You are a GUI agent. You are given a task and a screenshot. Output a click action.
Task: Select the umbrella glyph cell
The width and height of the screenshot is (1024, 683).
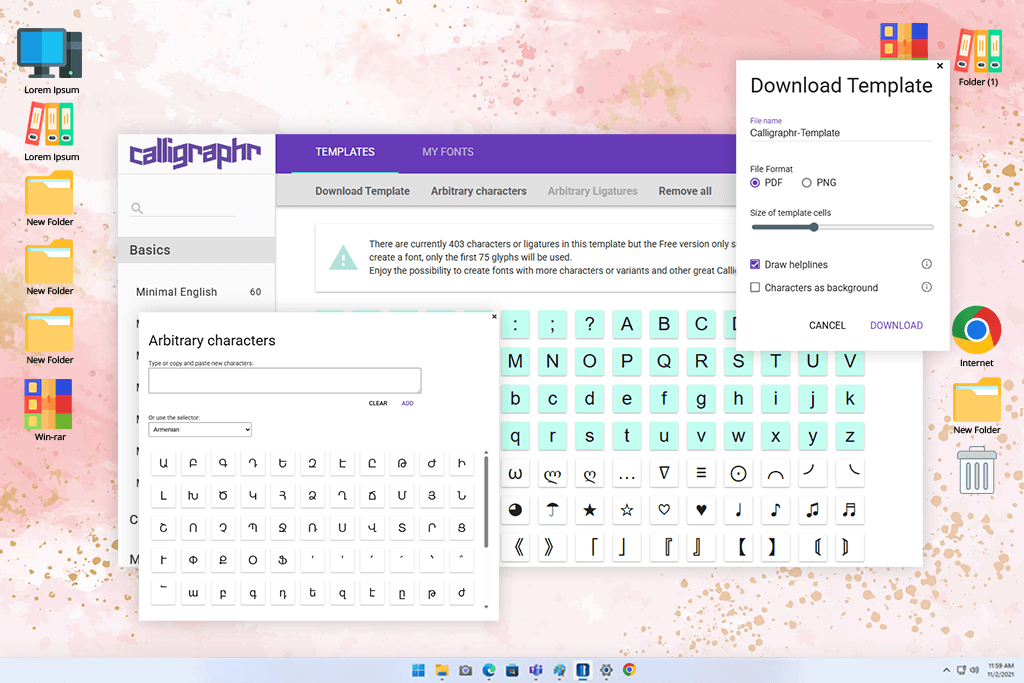tap(552, 510)
